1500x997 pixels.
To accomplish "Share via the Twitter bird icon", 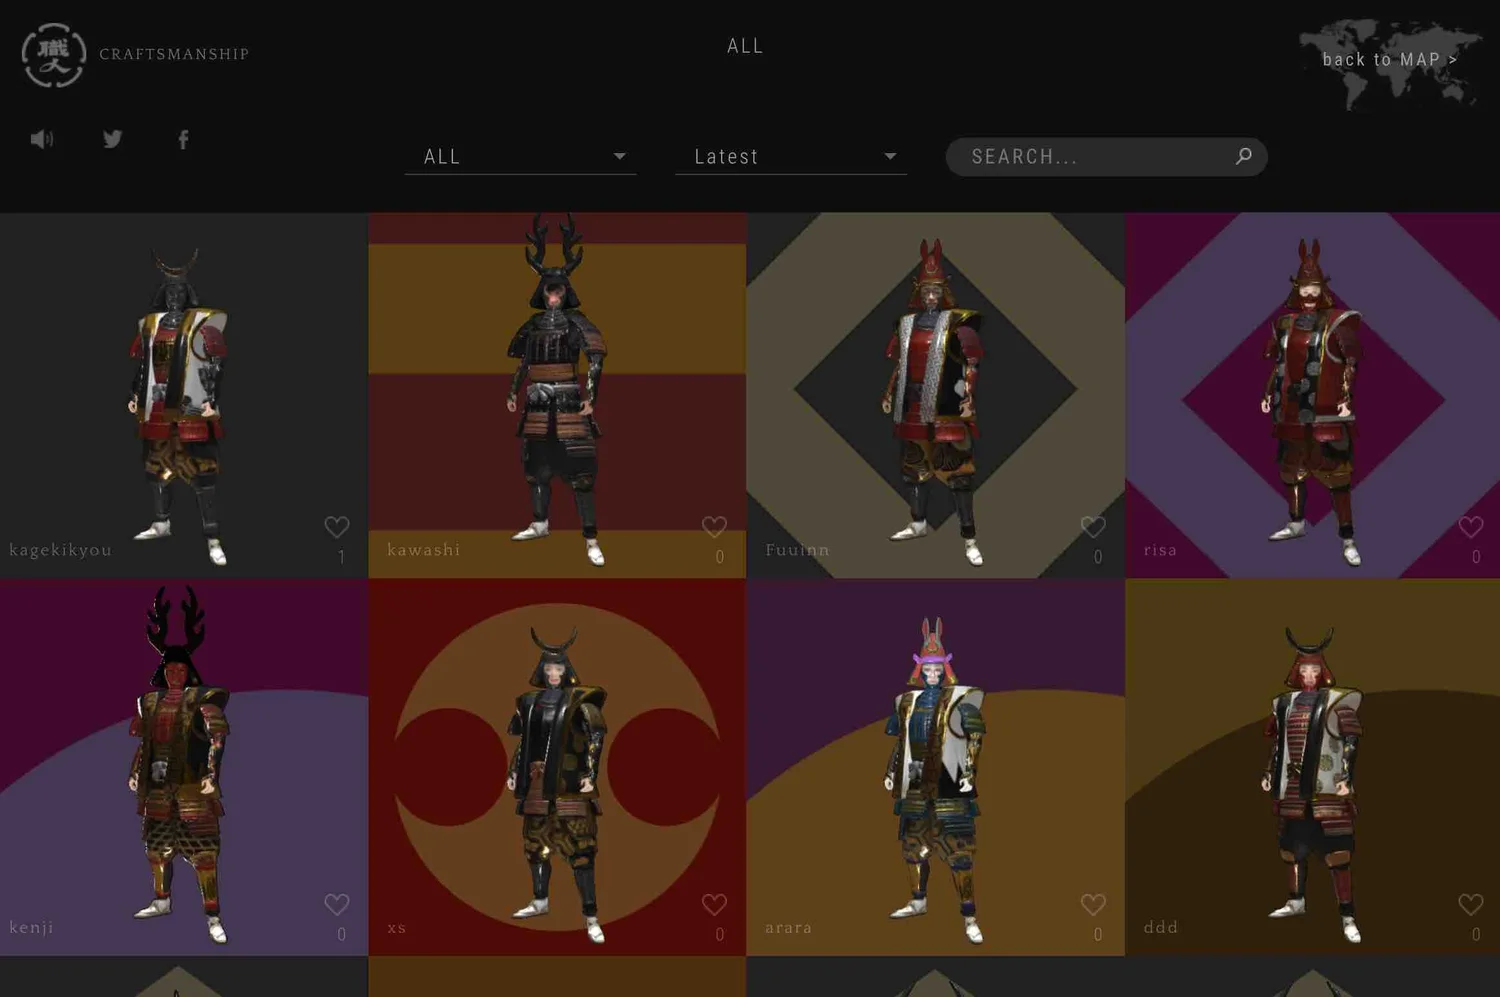I will tap(113, 139).
